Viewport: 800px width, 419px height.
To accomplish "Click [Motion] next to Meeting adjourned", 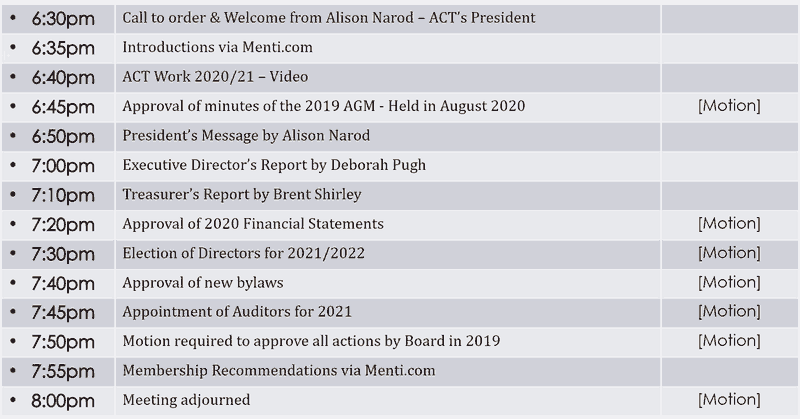I will tap(729, 400).
